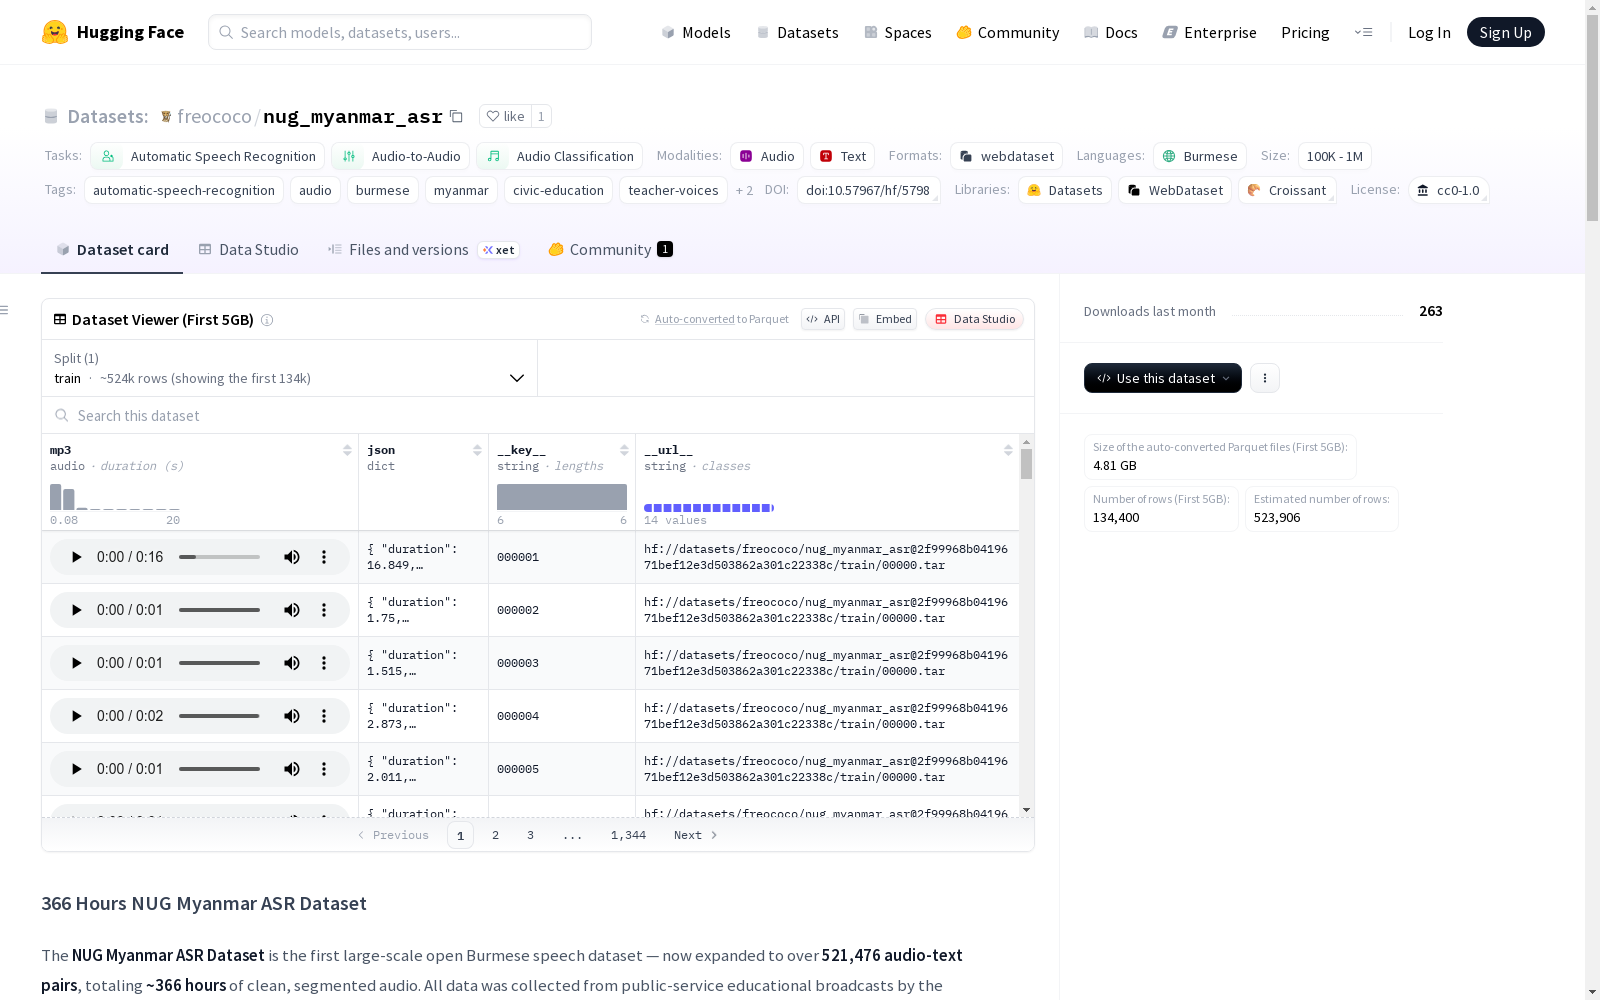Open the cc0-1.0 license tag

pos(1448,190)
